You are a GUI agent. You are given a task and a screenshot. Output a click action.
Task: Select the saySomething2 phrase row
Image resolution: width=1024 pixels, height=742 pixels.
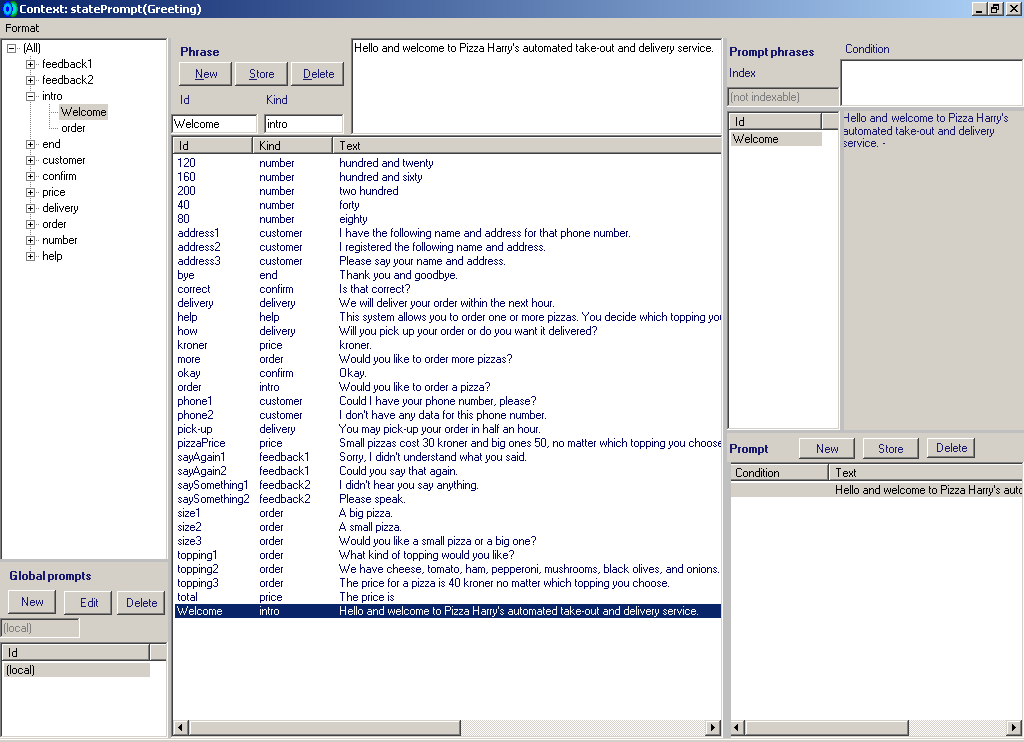448,499
